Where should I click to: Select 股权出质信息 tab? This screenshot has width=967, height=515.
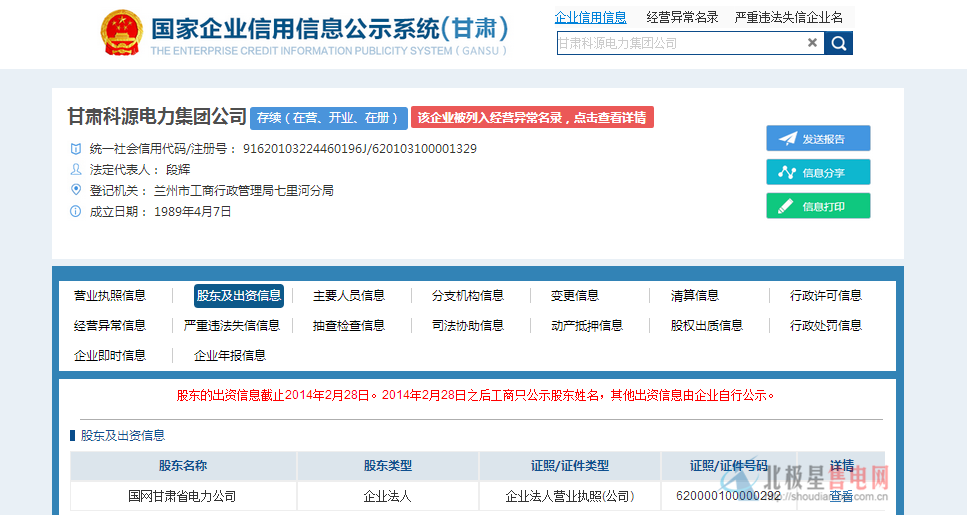click(706, 326)
